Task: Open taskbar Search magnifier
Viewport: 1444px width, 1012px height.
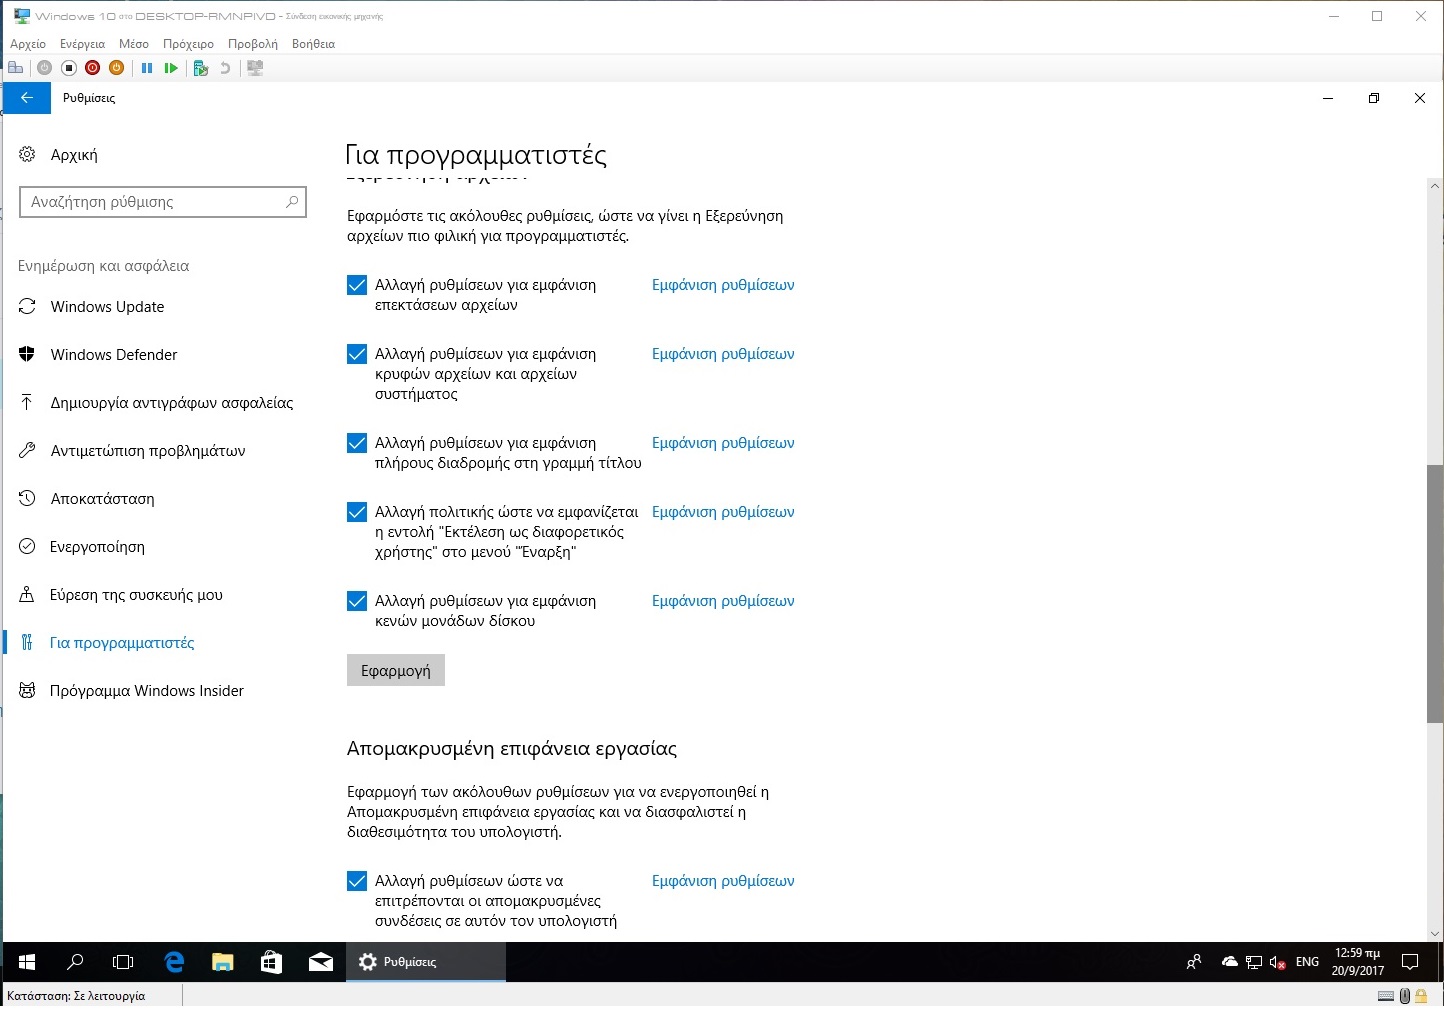Action: (75, 962)
